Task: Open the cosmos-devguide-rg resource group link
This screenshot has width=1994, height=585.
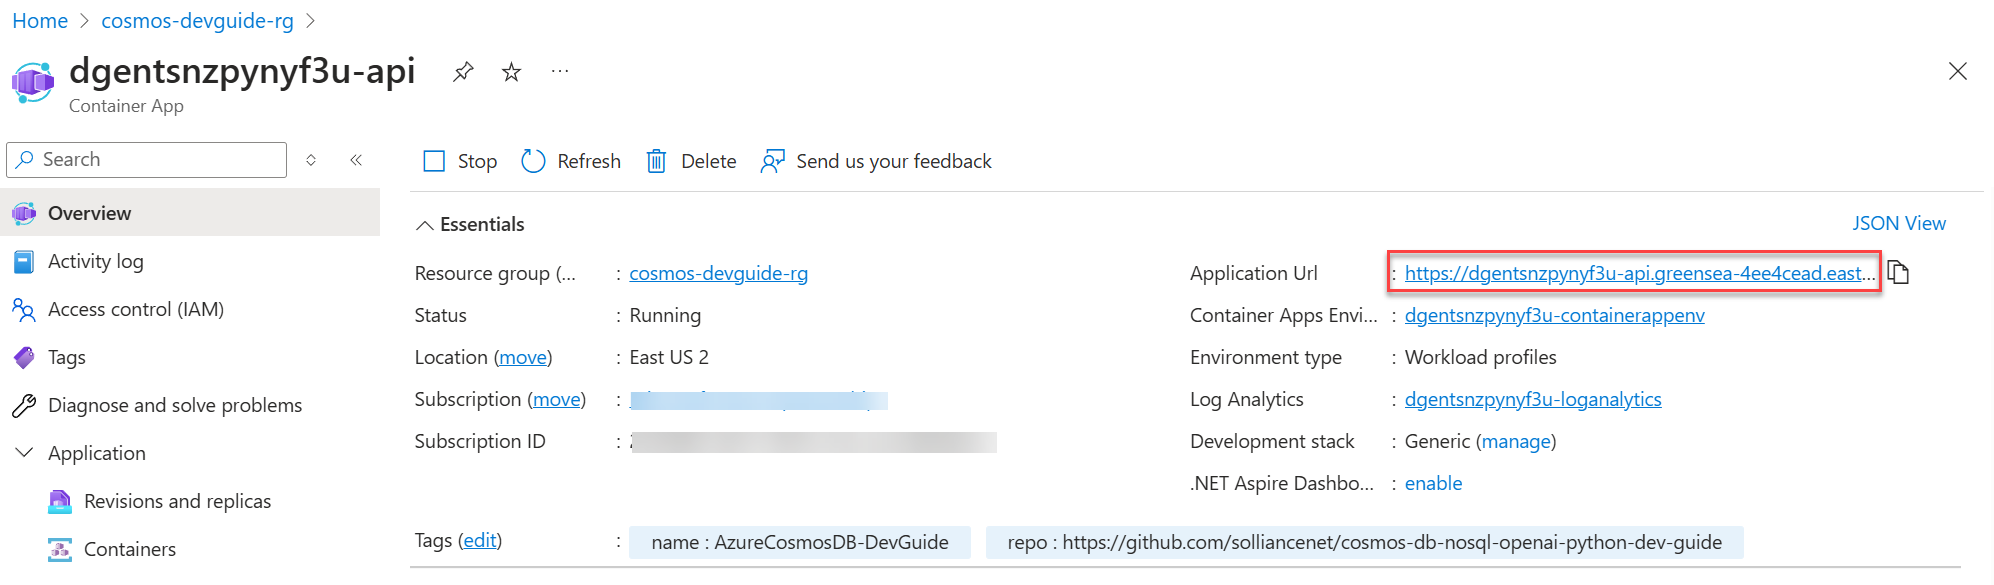Action: pos(718,273)
